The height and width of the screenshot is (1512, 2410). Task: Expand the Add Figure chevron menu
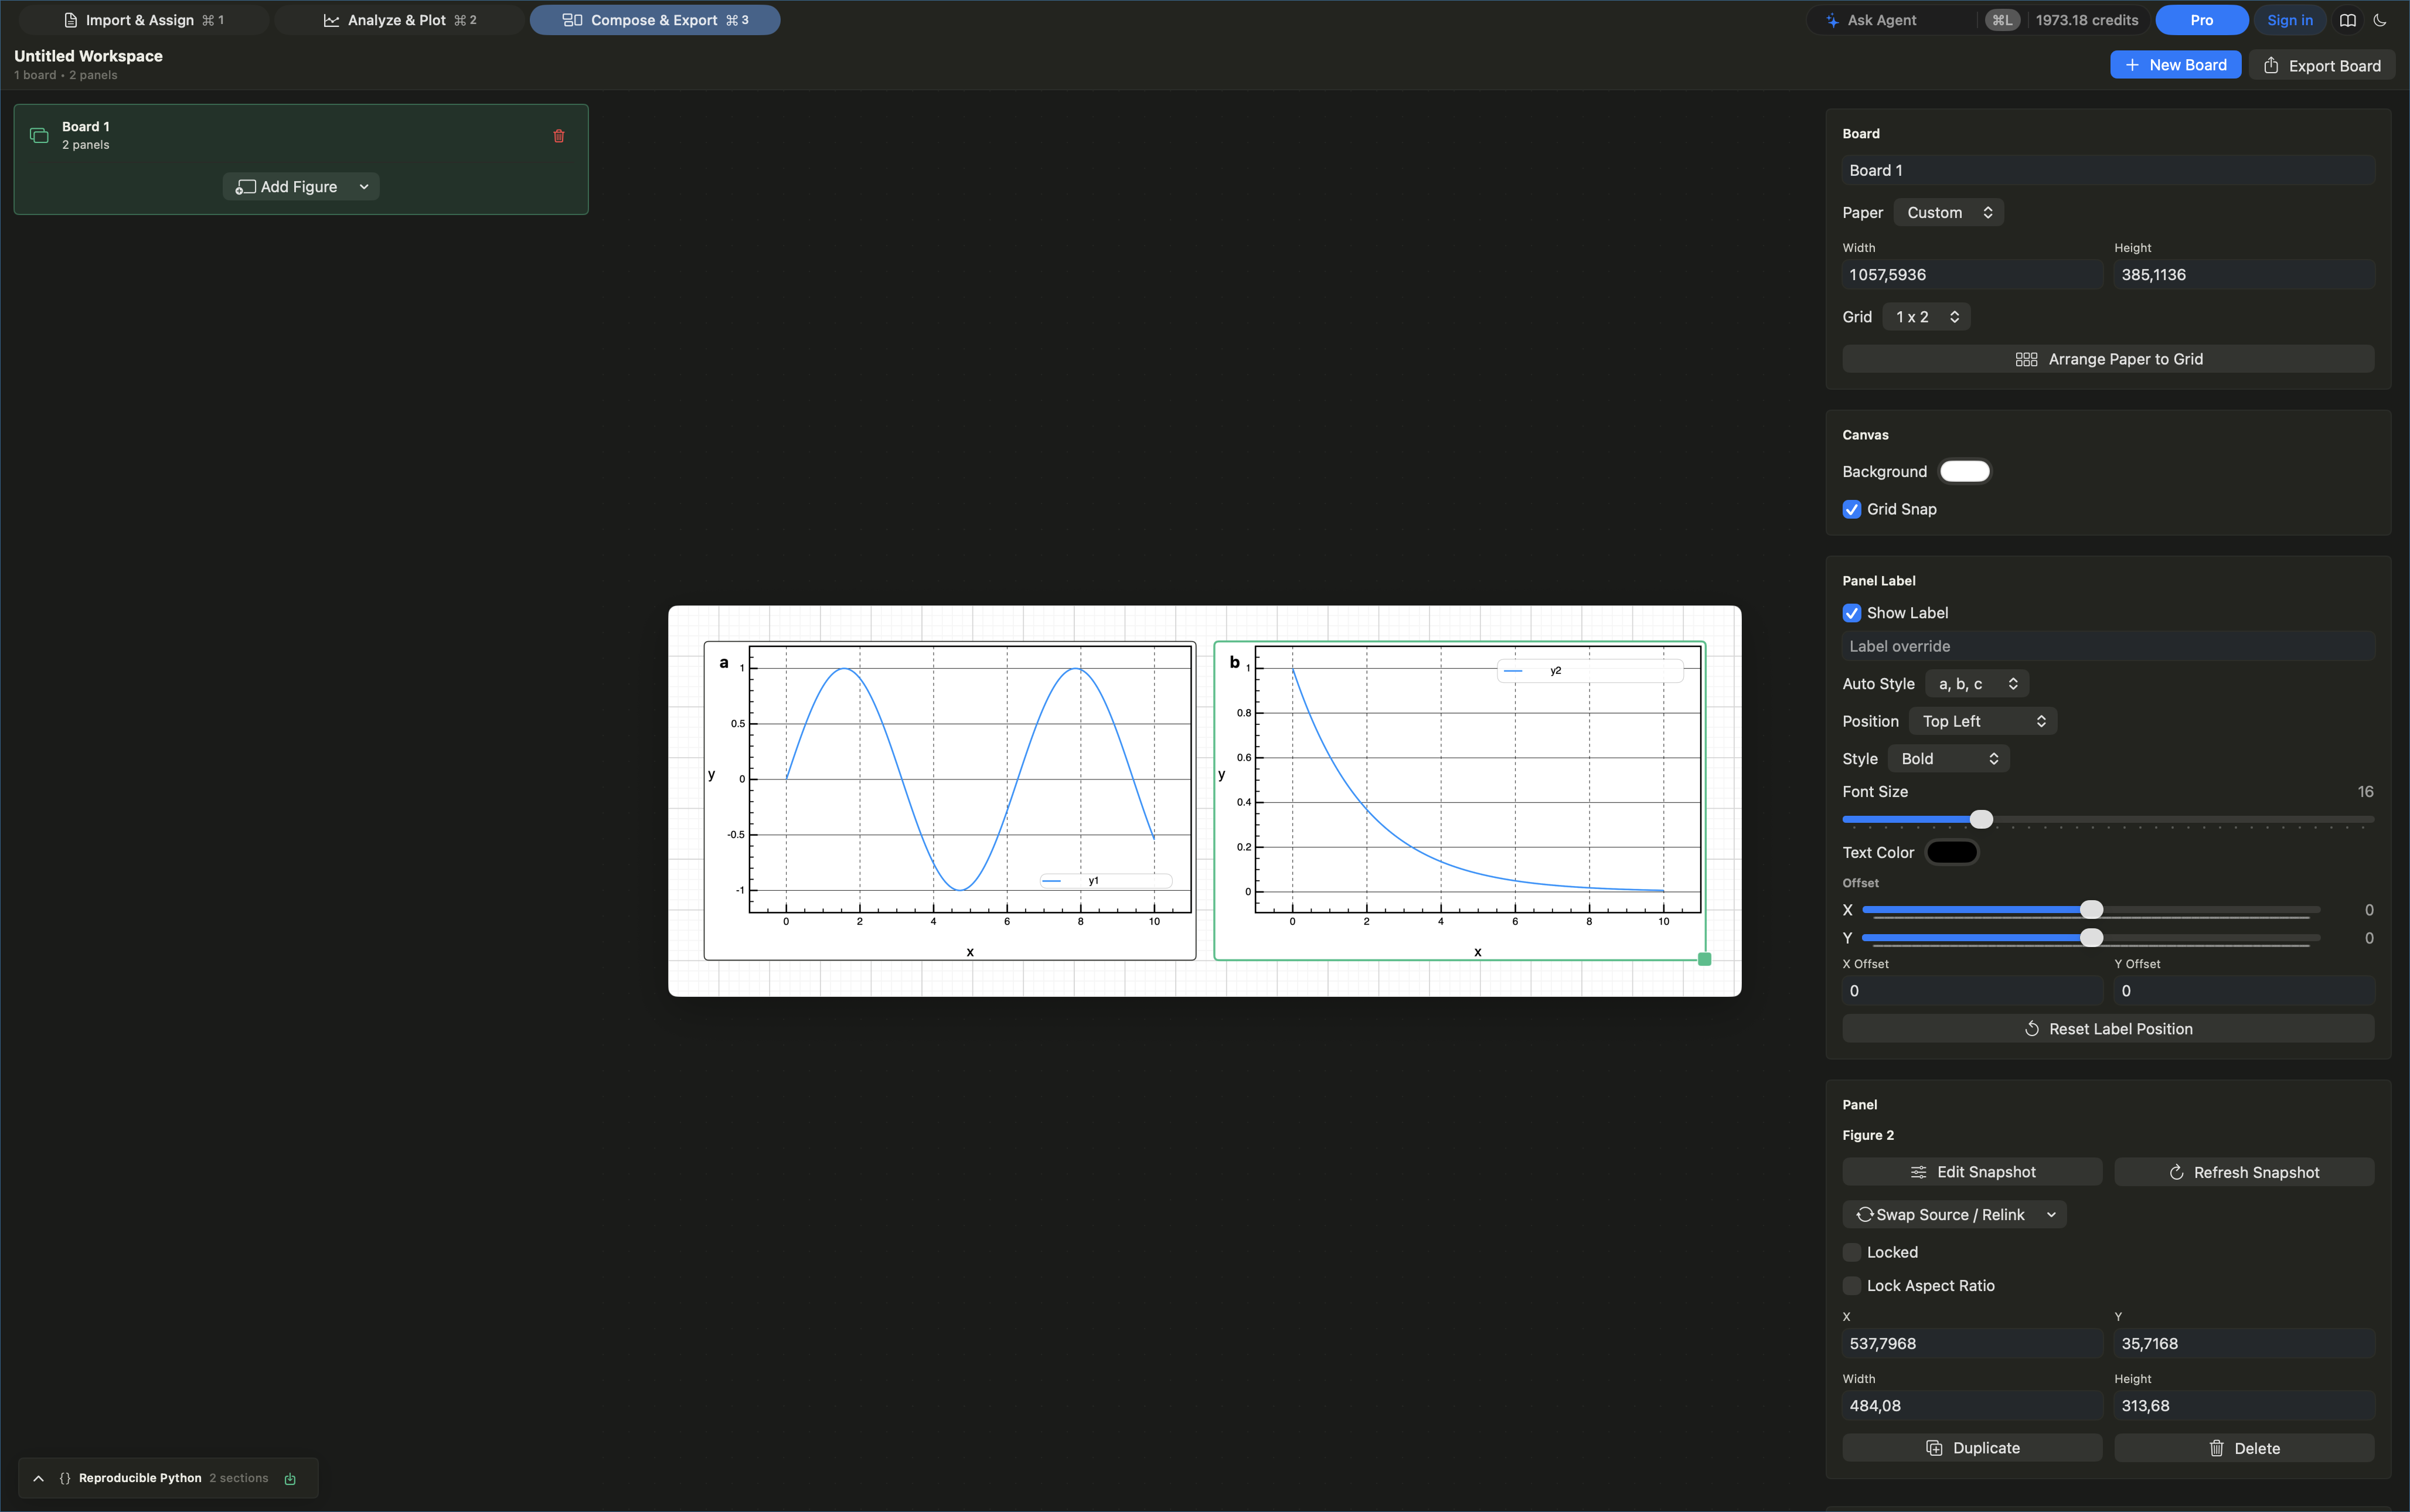364,187
